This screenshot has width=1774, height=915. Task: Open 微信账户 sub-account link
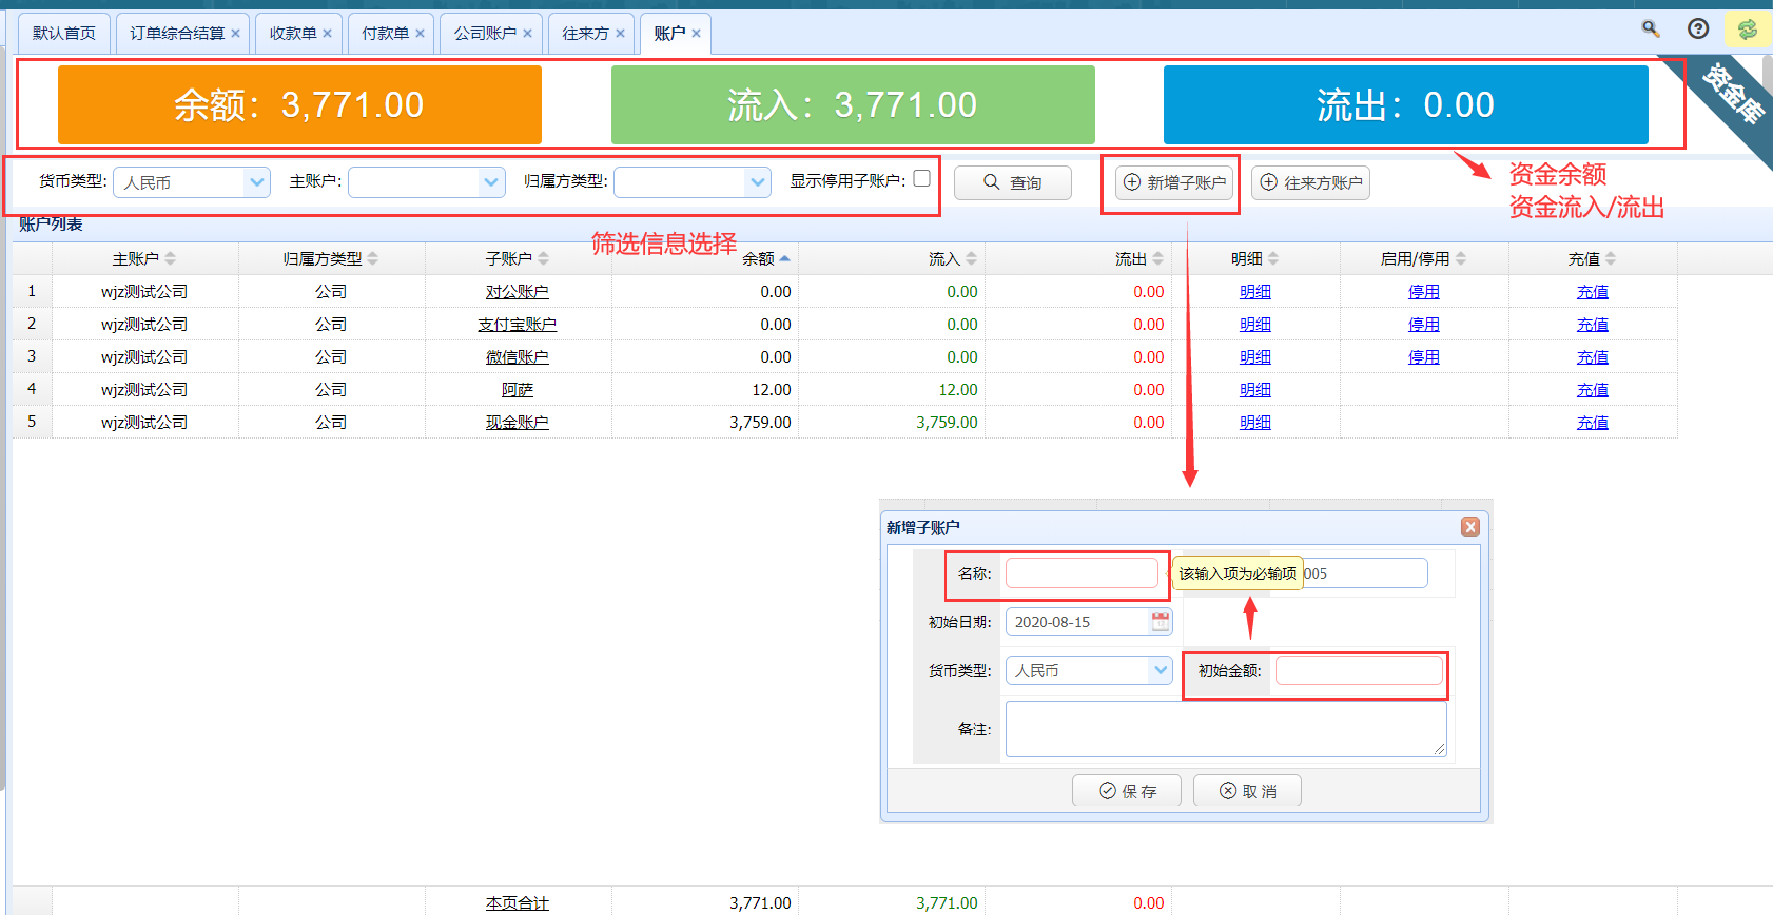point(517,357)
